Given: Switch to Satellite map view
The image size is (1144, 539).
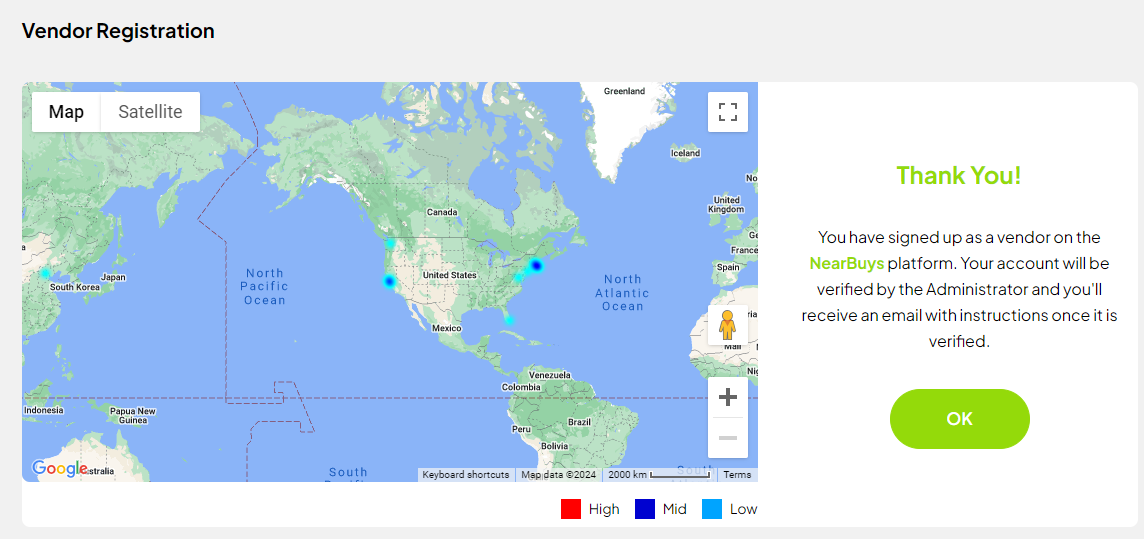Looking at the screenshot, I should pyautogui.click(x=150, y=112).
